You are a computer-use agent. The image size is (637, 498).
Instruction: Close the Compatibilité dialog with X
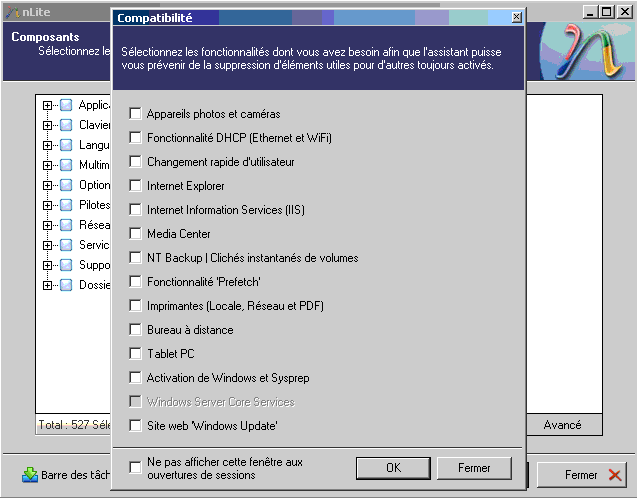tap(516, 17)
